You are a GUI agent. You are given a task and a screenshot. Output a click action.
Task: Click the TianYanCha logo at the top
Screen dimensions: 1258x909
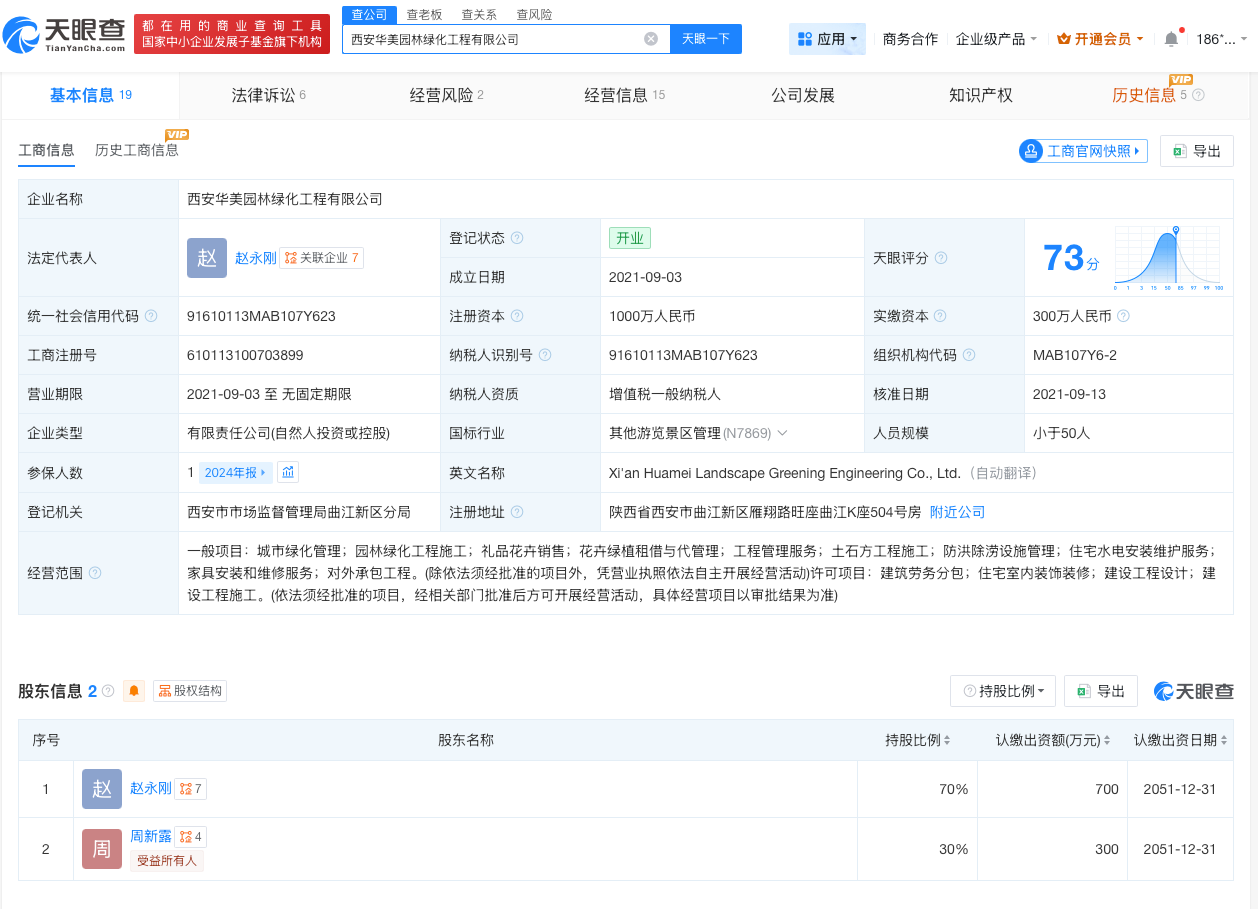tap(65, 36)
